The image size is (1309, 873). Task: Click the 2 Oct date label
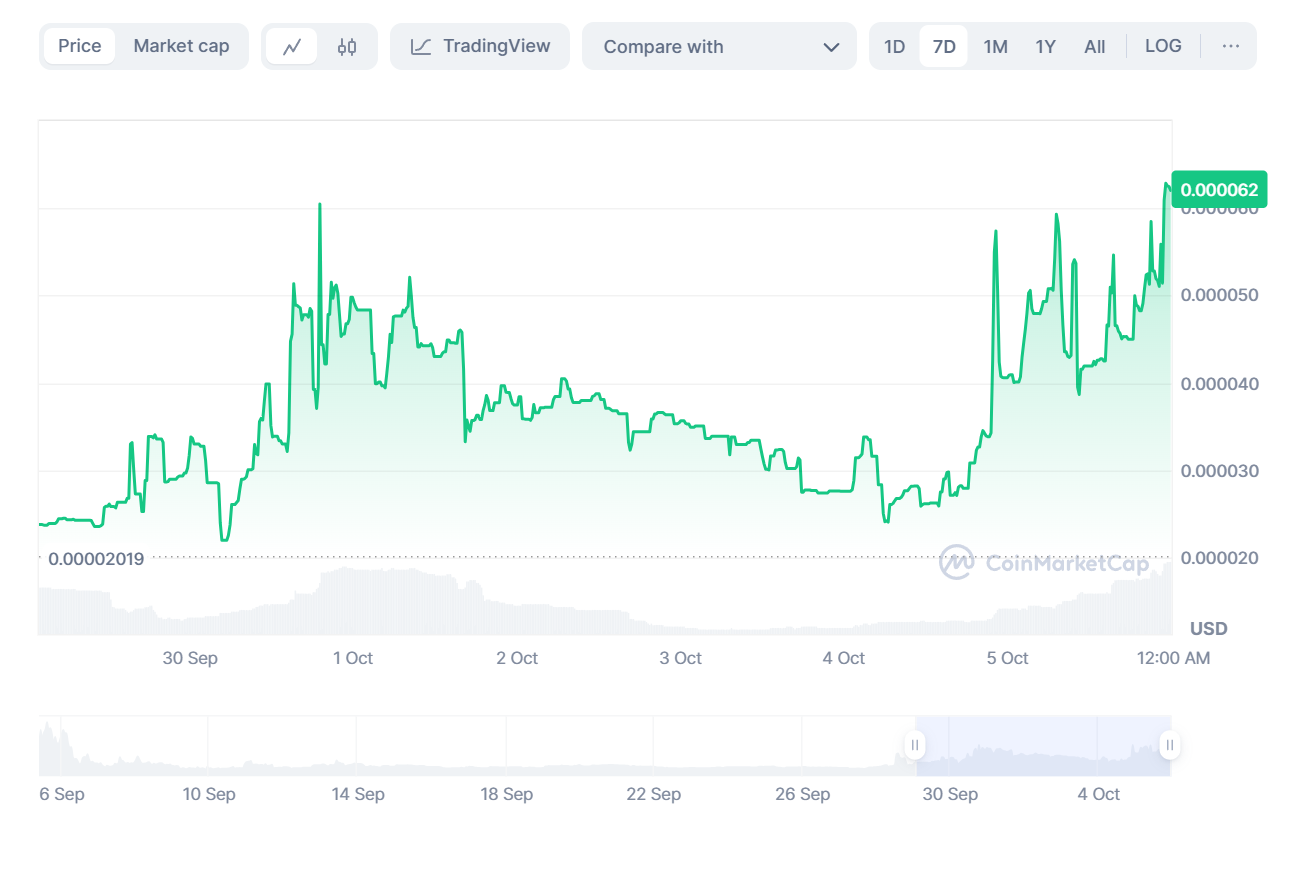click(x=517, y=658)
